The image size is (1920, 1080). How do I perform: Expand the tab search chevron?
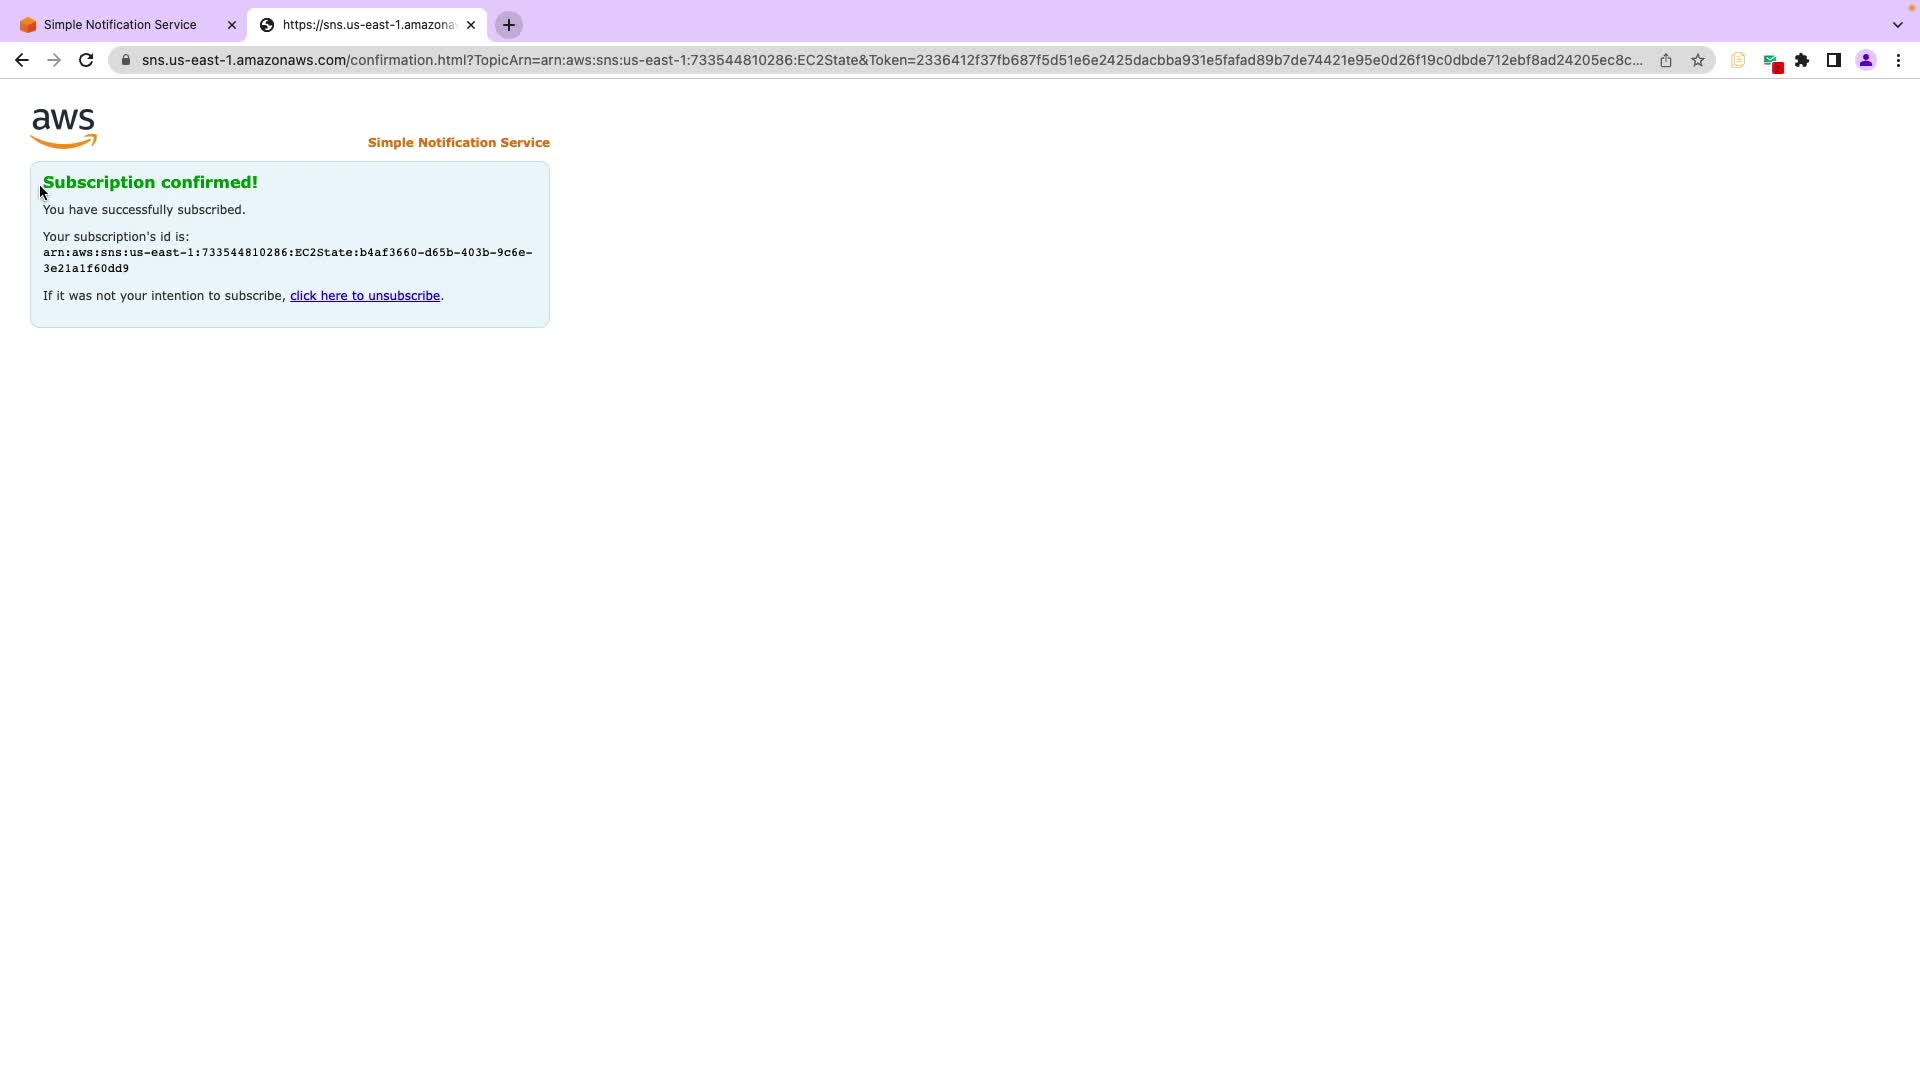tap(1897, 25)
